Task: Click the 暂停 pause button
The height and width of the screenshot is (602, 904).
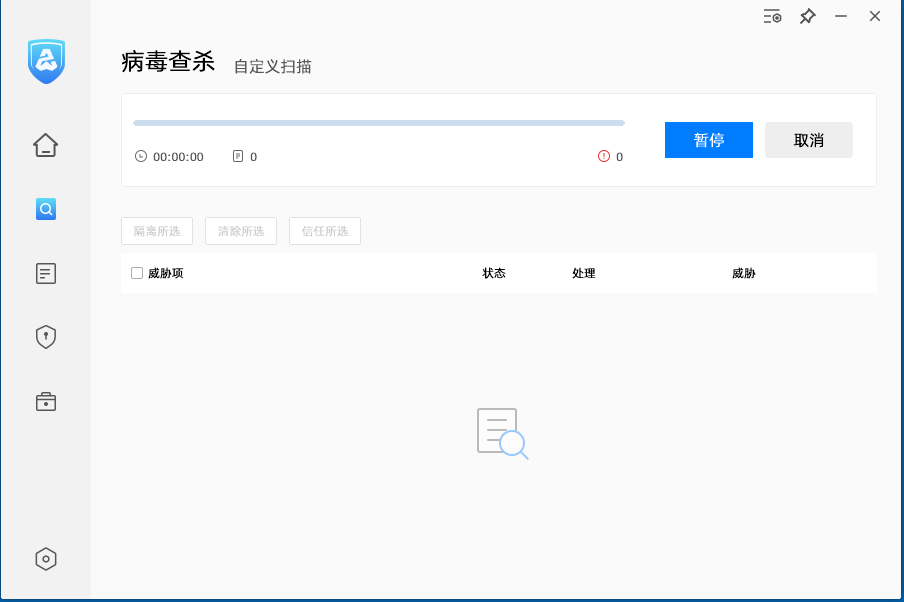Action: pos(709,140)
